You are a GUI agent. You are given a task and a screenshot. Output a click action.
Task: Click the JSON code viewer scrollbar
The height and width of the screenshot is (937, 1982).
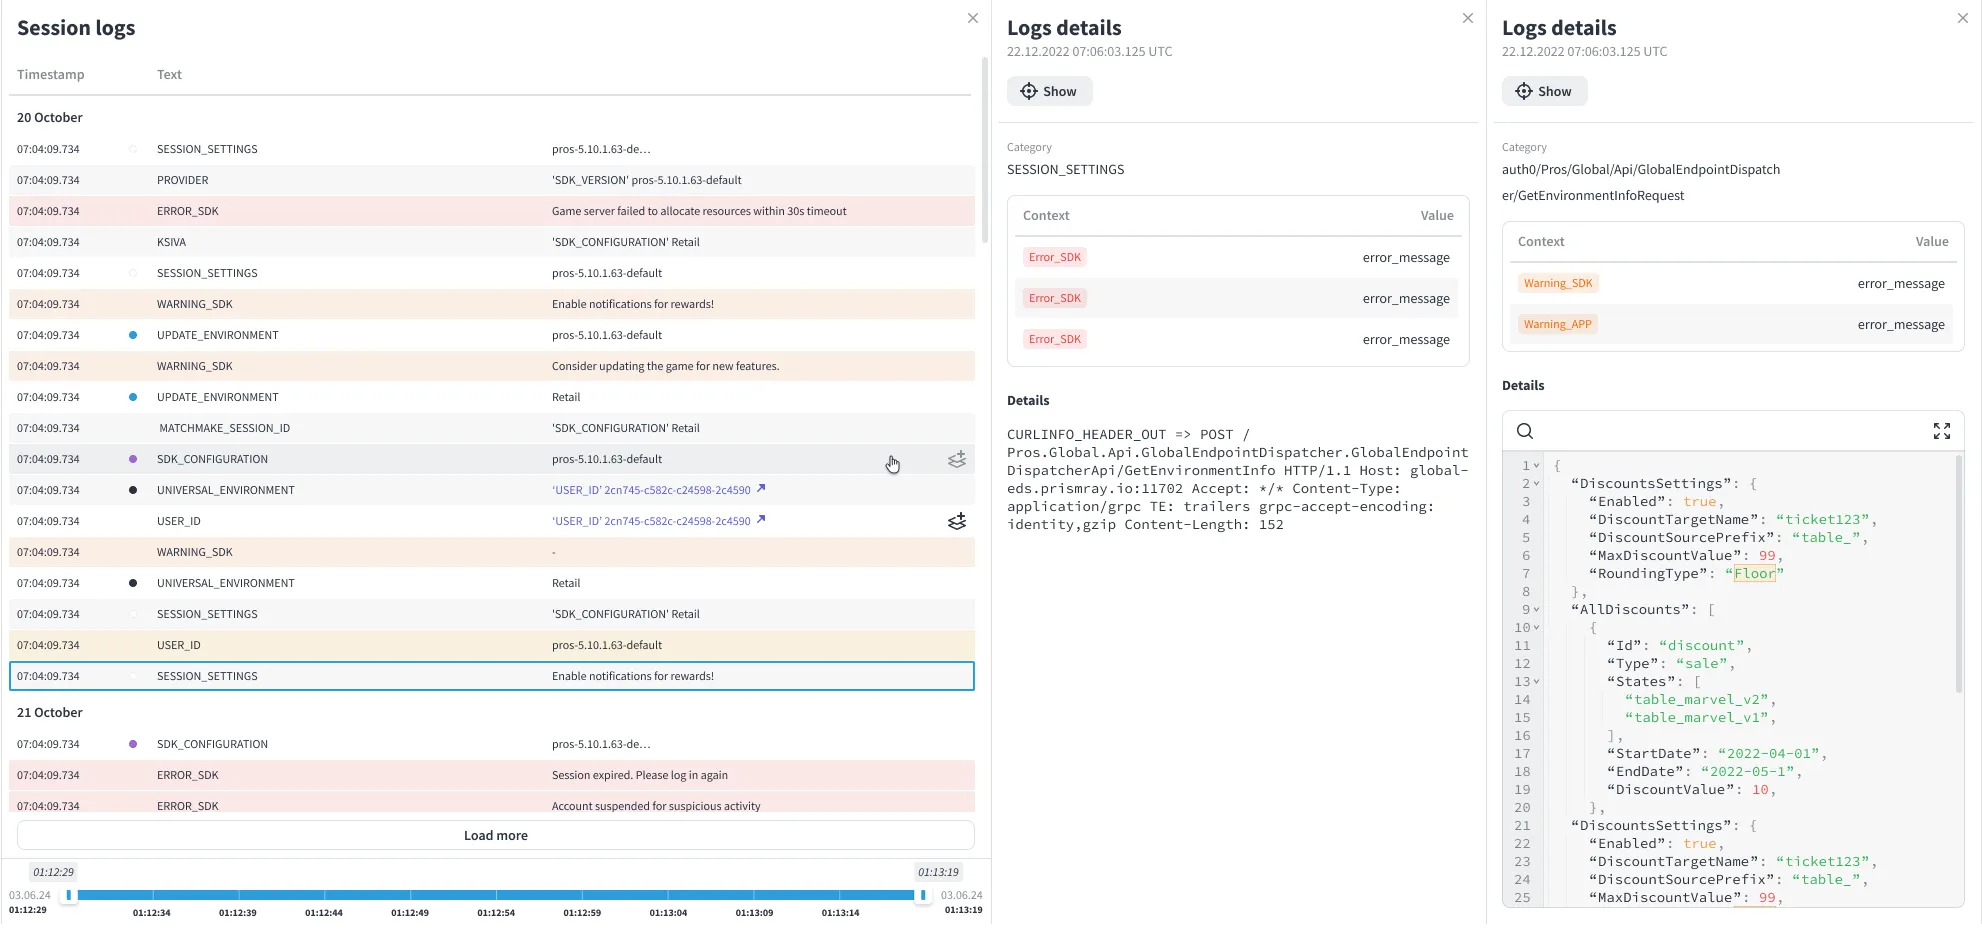tap(1959, 574)
